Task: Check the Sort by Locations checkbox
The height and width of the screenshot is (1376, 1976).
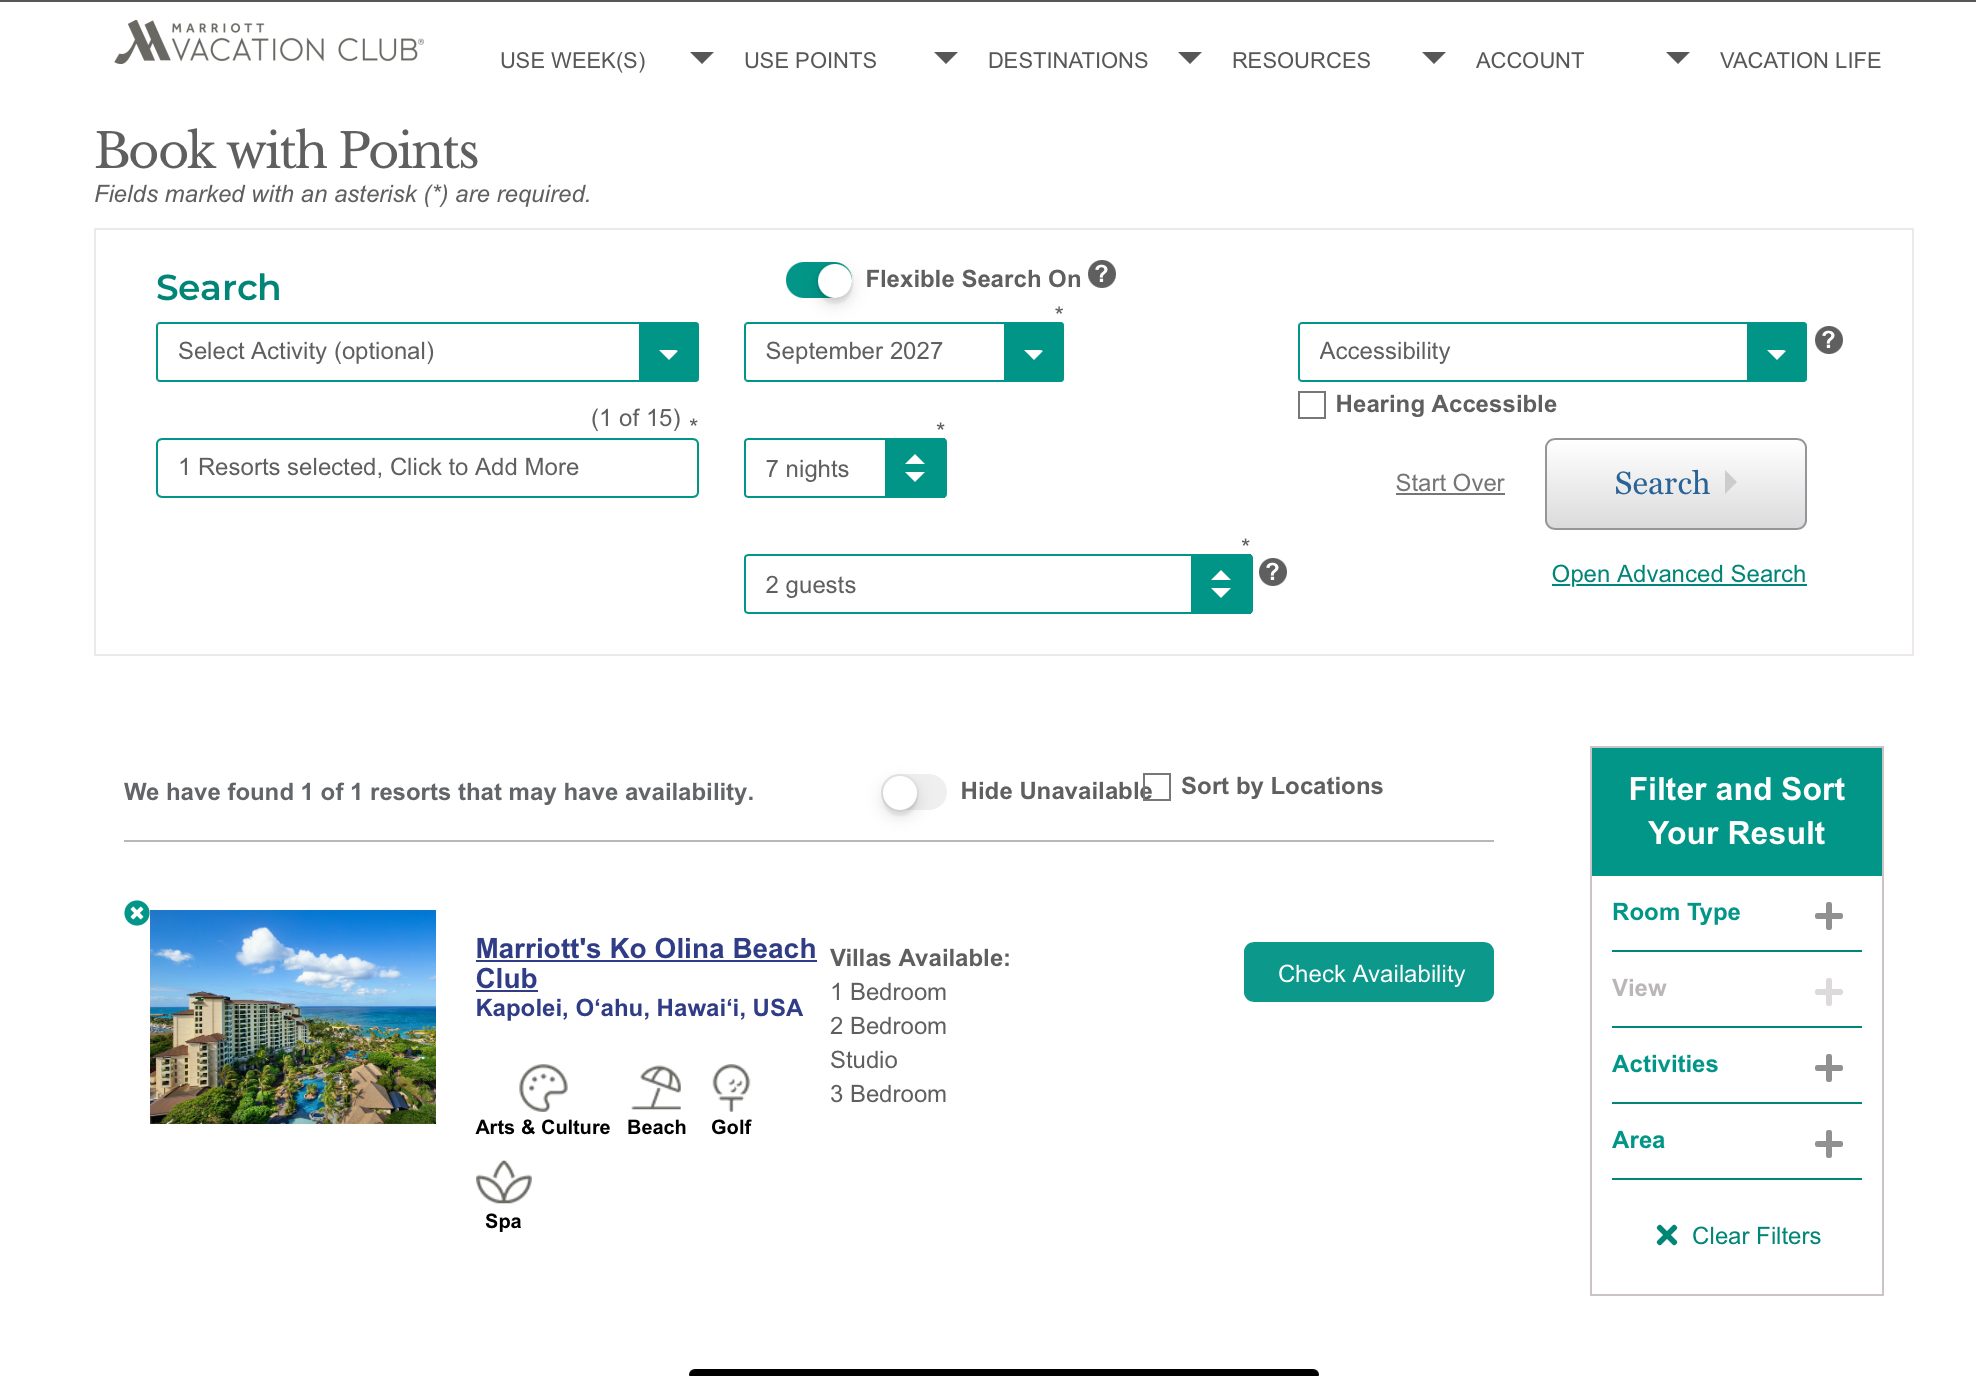Action: pyautogui.click(x=1157, y=786)
